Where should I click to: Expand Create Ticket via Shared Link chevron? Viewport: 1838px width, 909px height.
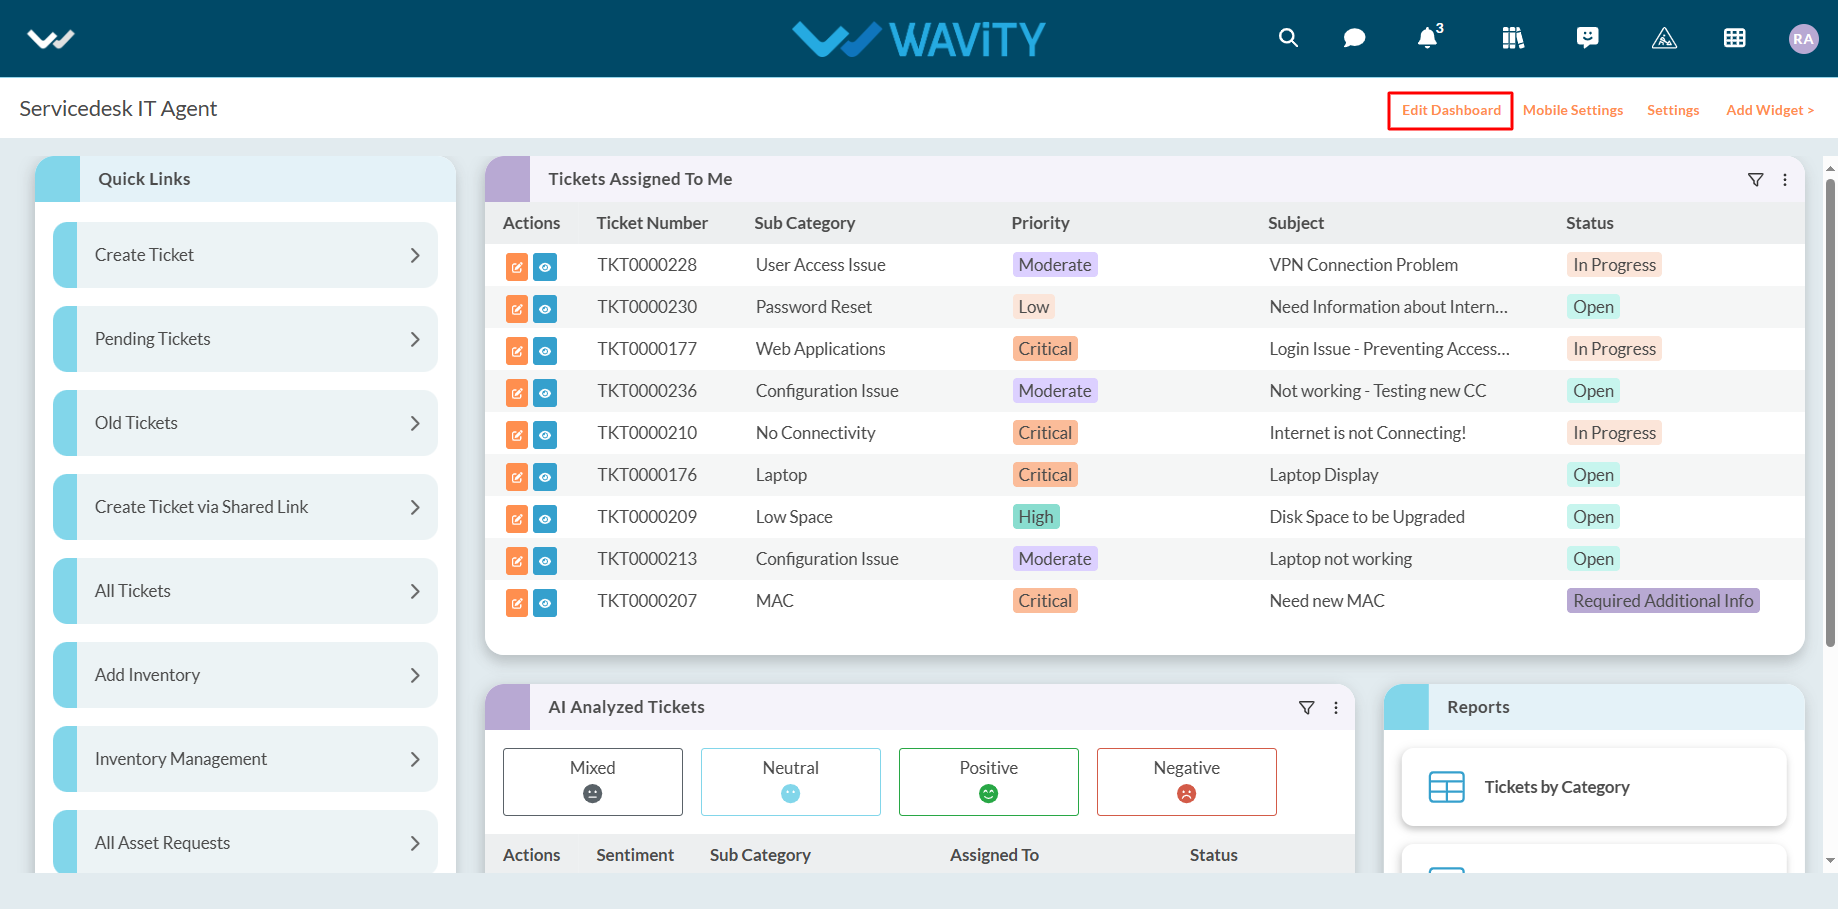point(415,507)
